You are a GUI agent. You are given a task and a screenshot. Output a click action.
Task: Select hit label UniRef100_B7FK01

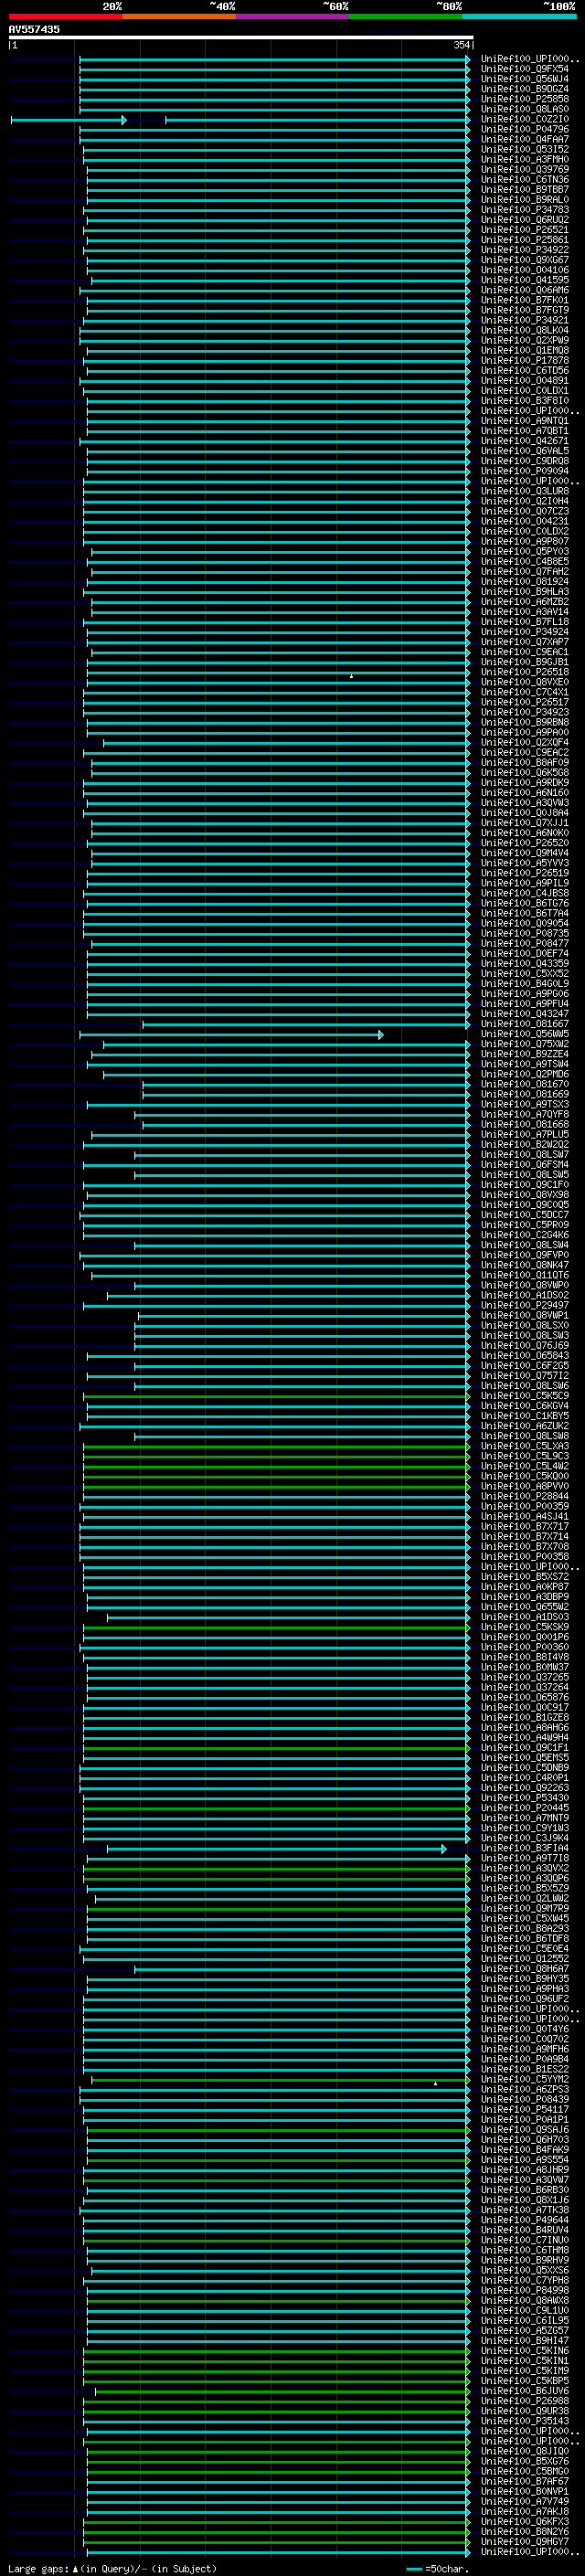coord(525,300)
